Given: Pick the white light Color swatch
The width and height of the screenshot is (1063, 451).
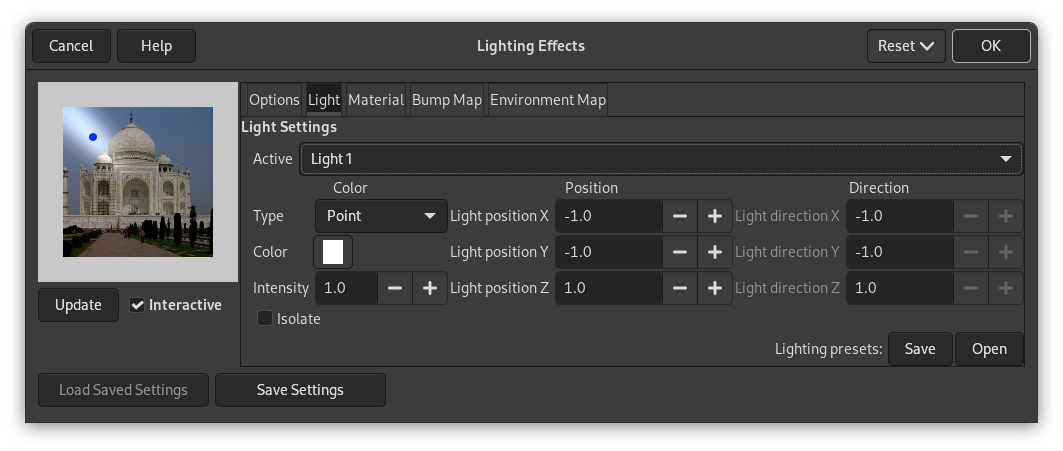Looking at the screenshot, I should coord(333,252).
